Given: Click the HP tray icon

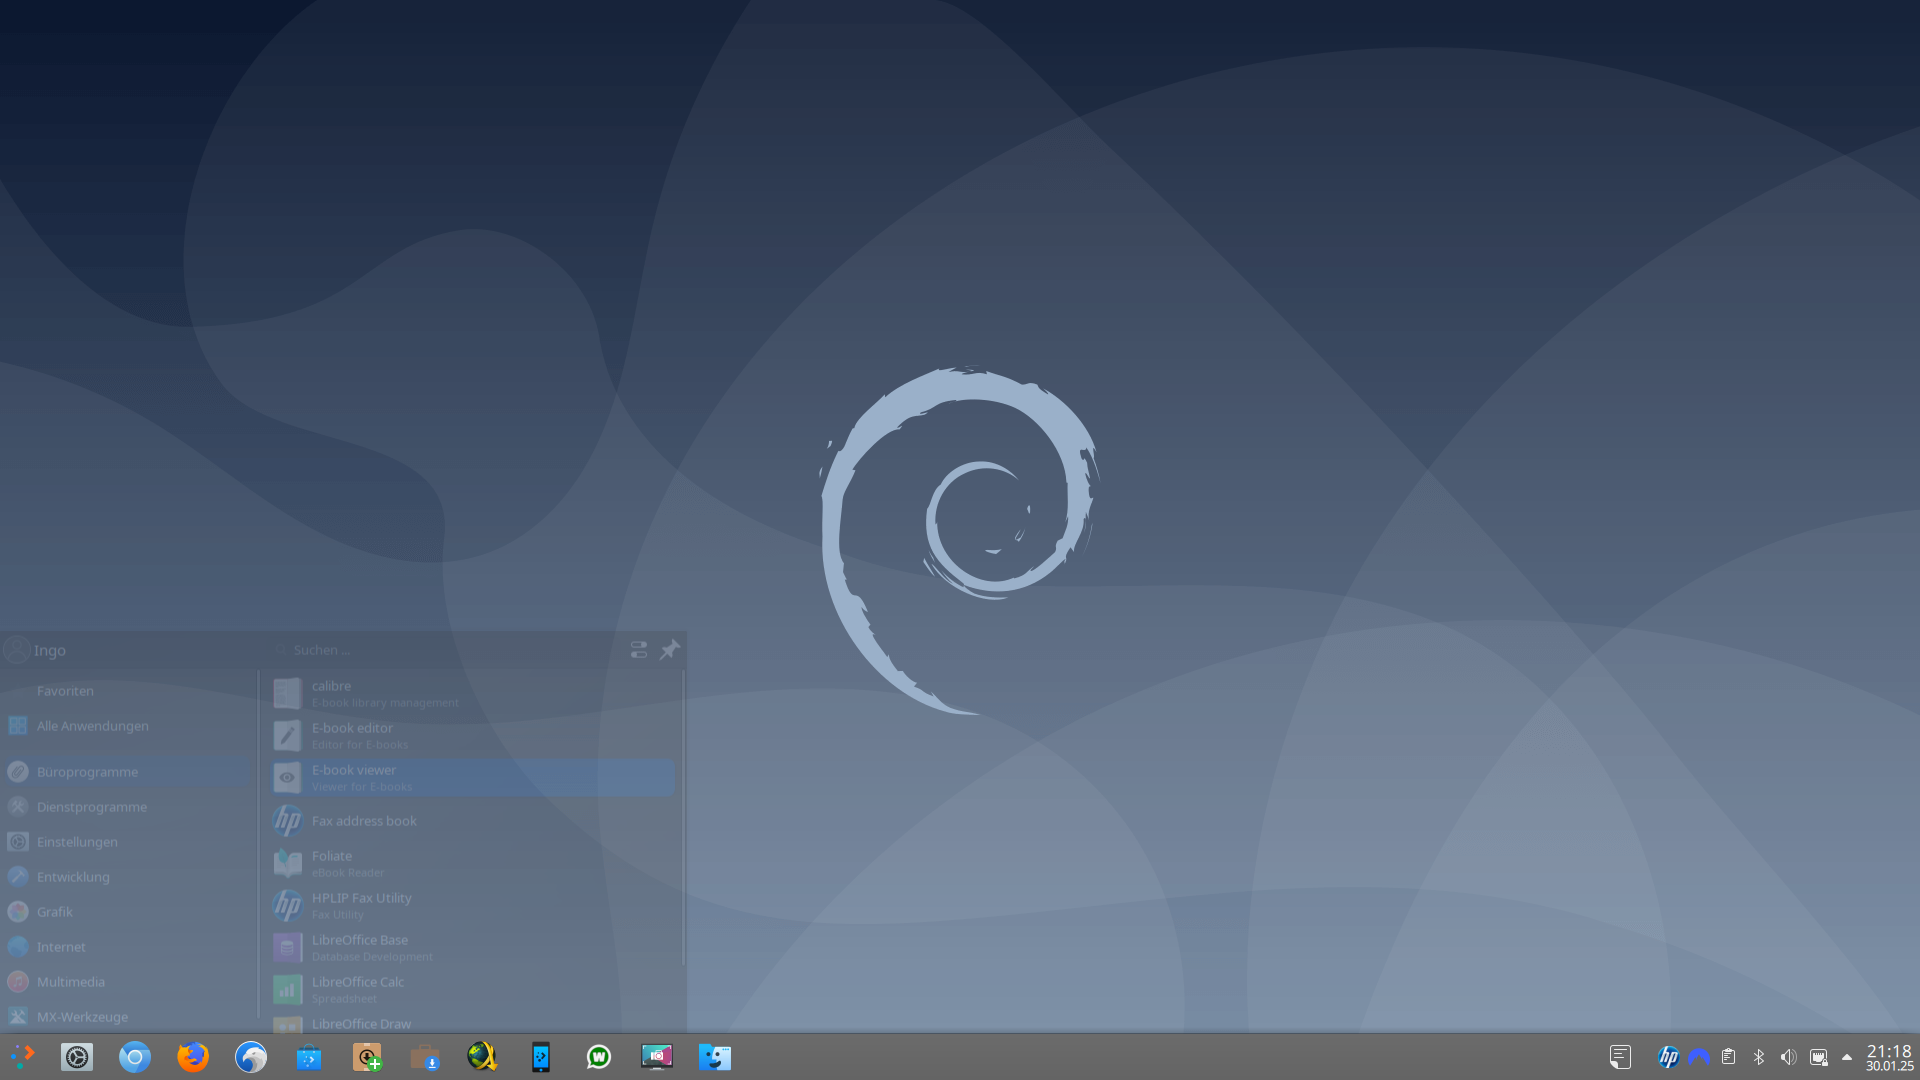Looking at the screenshot, I should [x=1668, y=1057].
